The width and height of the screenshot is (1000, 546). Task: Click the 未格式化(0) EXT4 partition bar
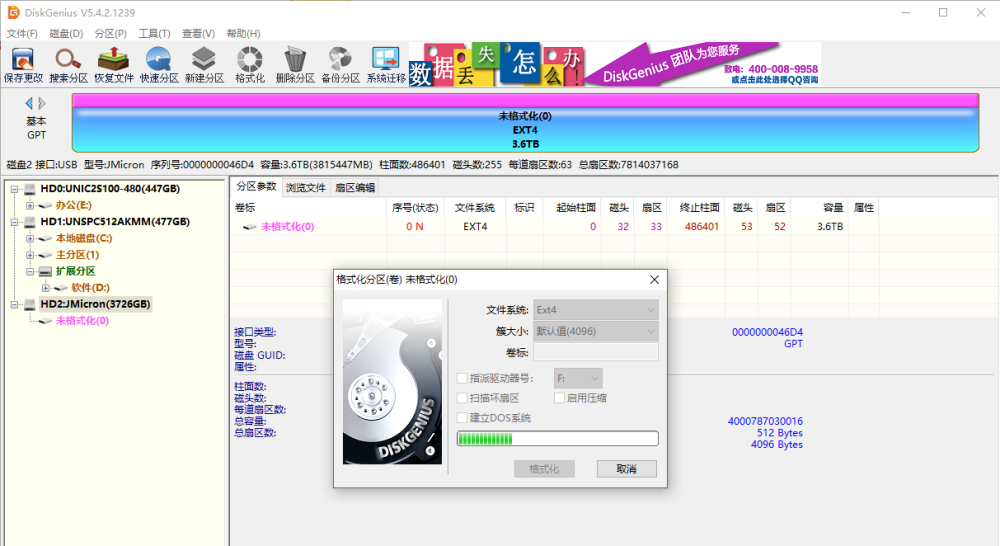[525, 123]
